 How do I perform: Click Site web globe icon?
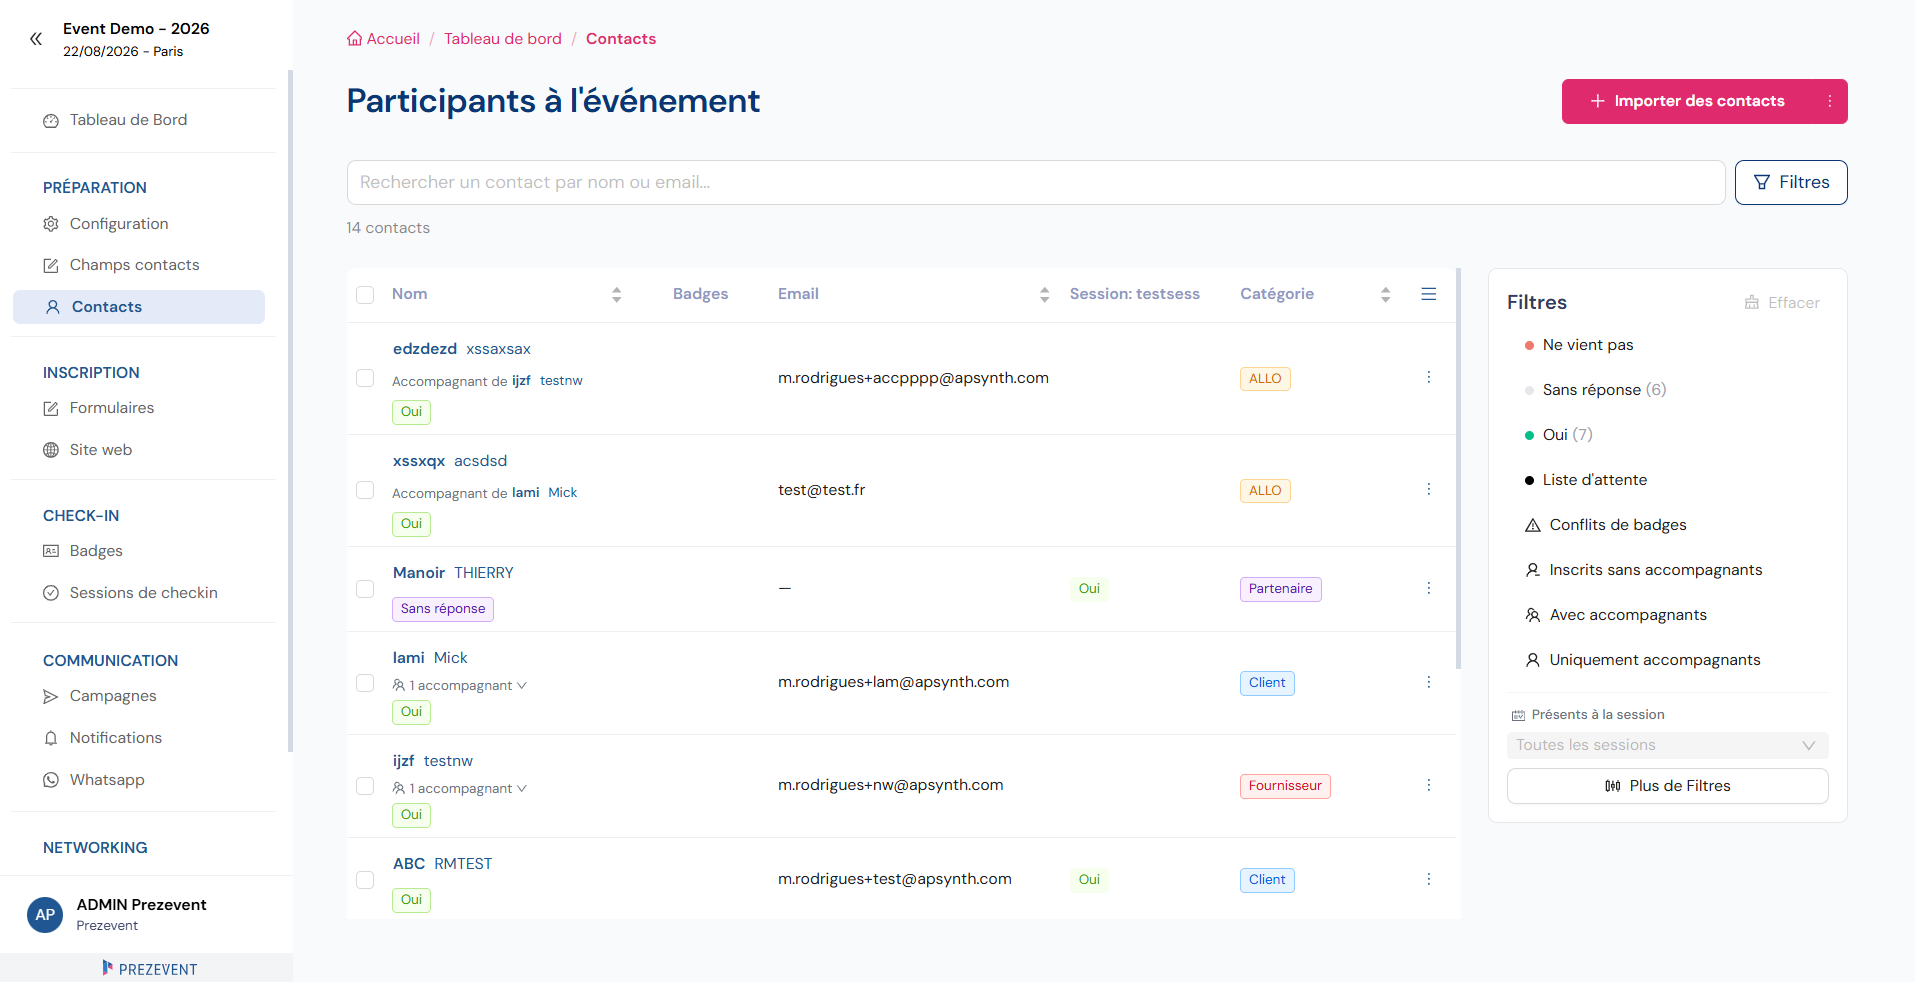[x=51, y=450]
